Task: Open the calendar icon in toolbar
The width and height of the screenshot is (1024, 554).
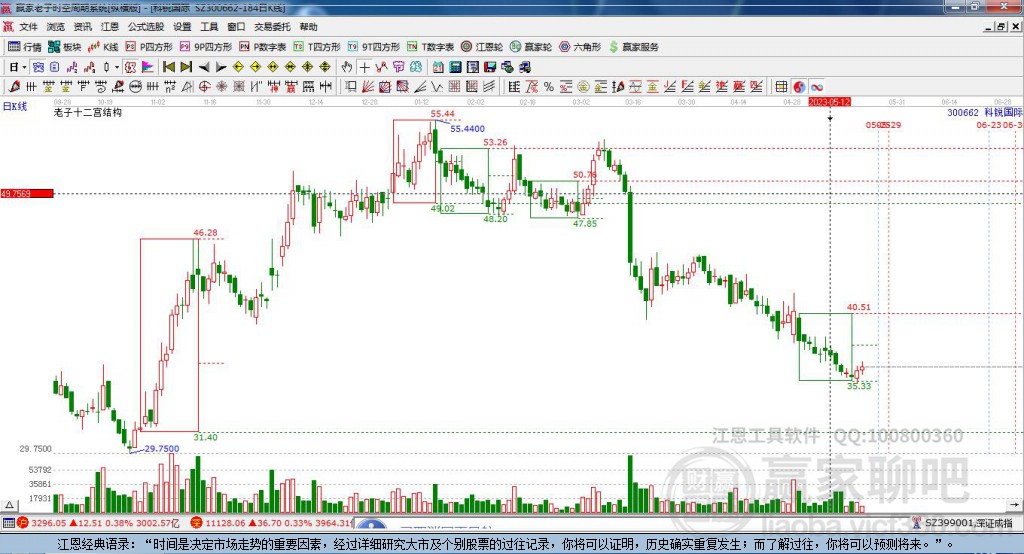Action: tap(438, 67)
